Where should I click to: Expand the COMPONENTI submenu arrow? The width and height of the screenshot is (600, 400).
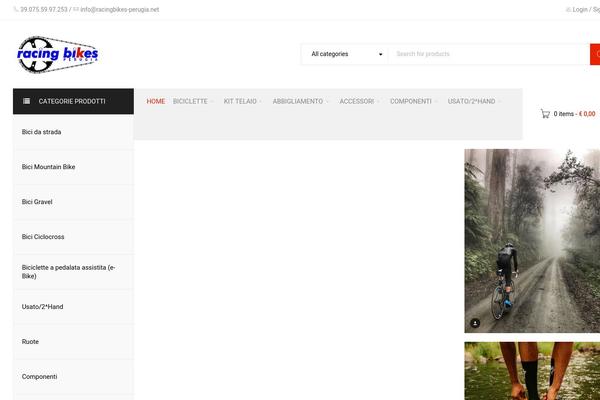436,102
